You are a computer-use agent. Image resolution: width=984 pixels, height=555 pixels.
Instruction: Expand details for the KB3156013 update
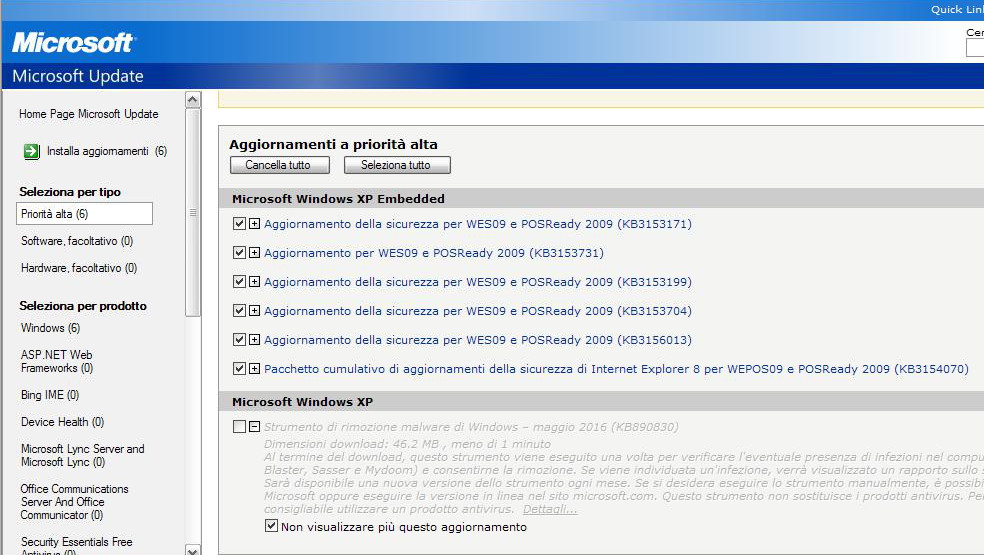click(254, 340)
